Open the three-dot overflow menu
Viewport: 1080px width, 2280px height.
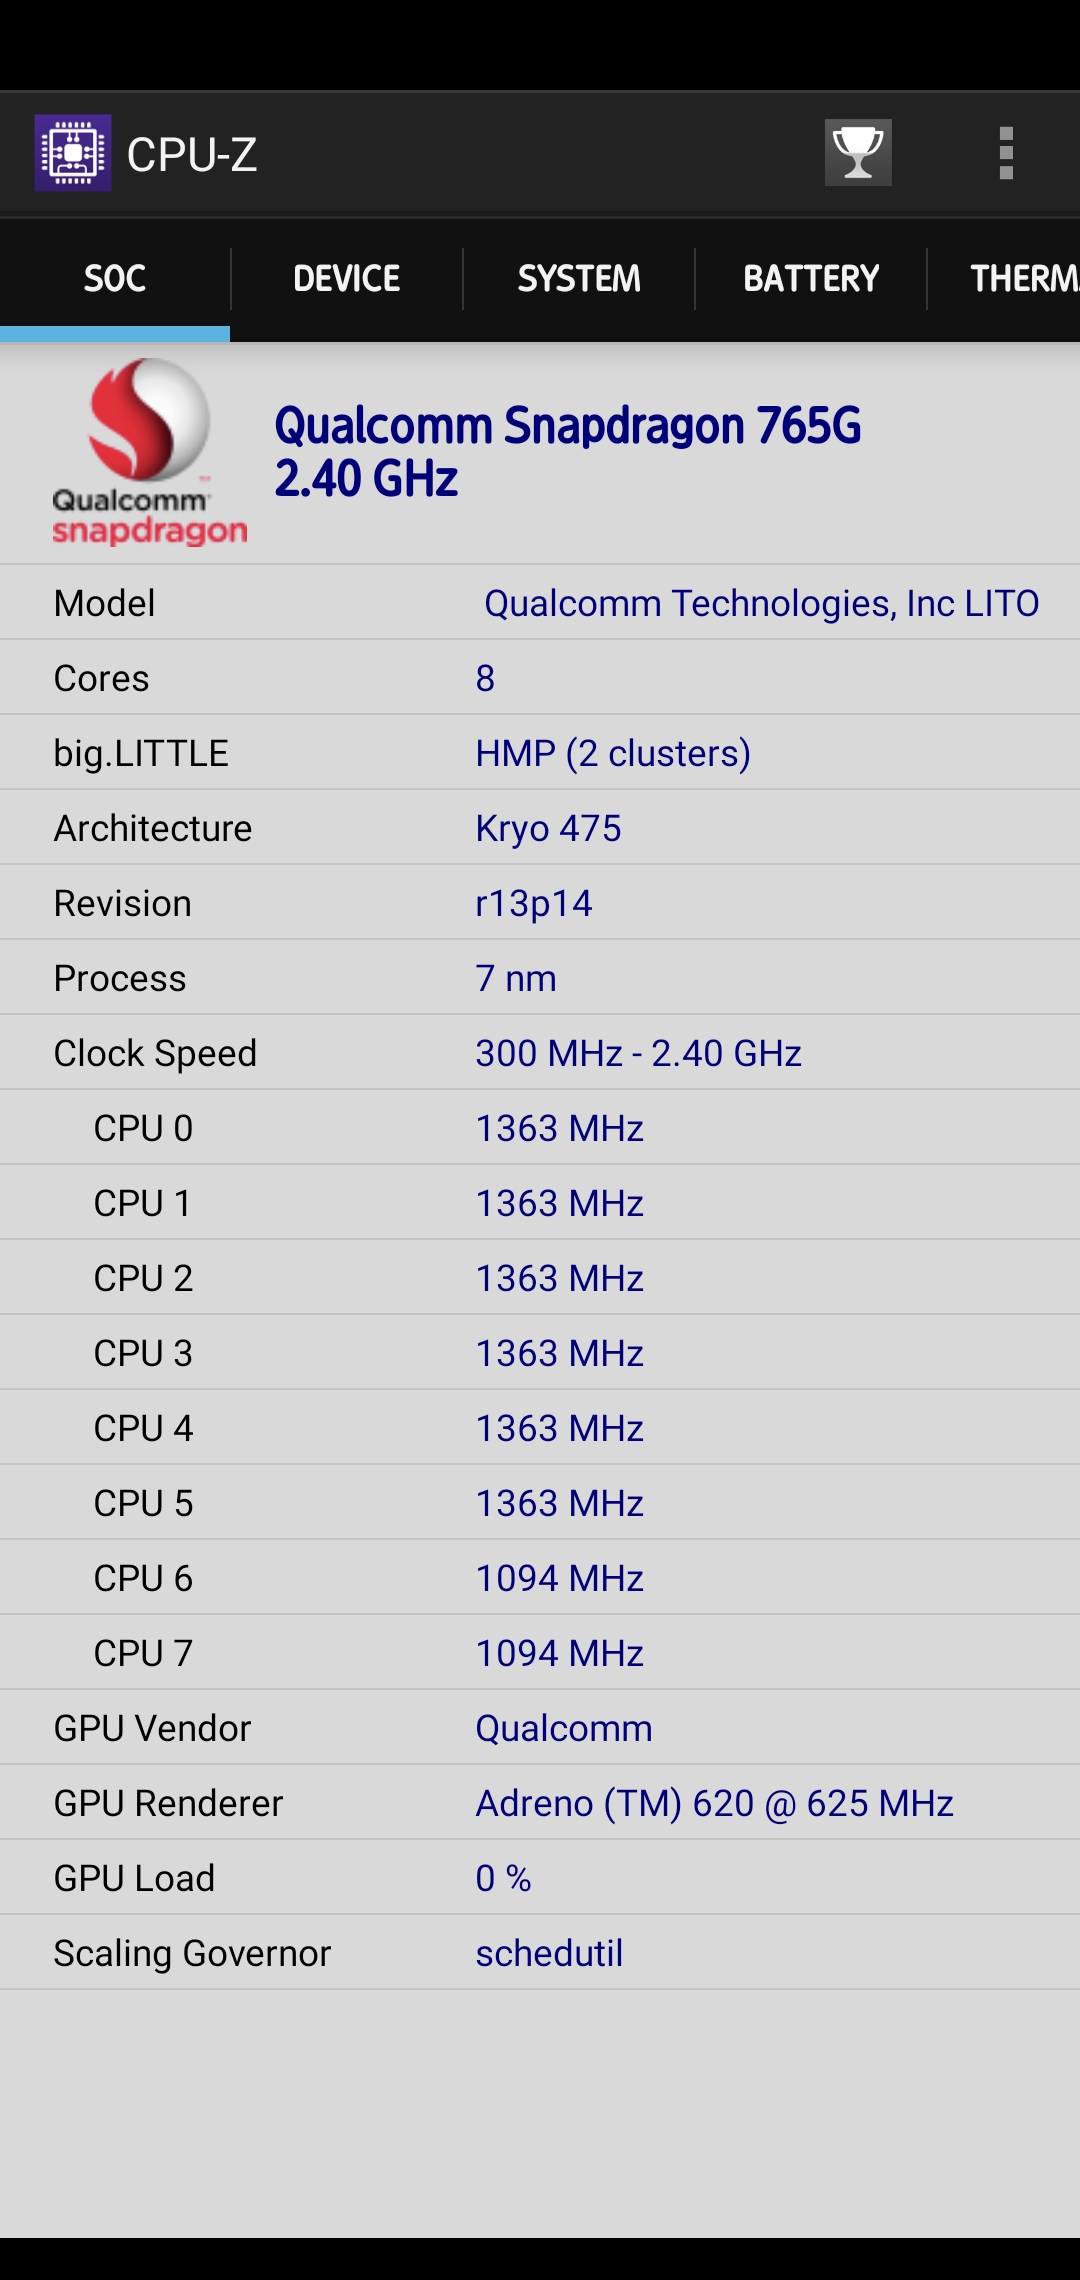(x=1006, y=153)
